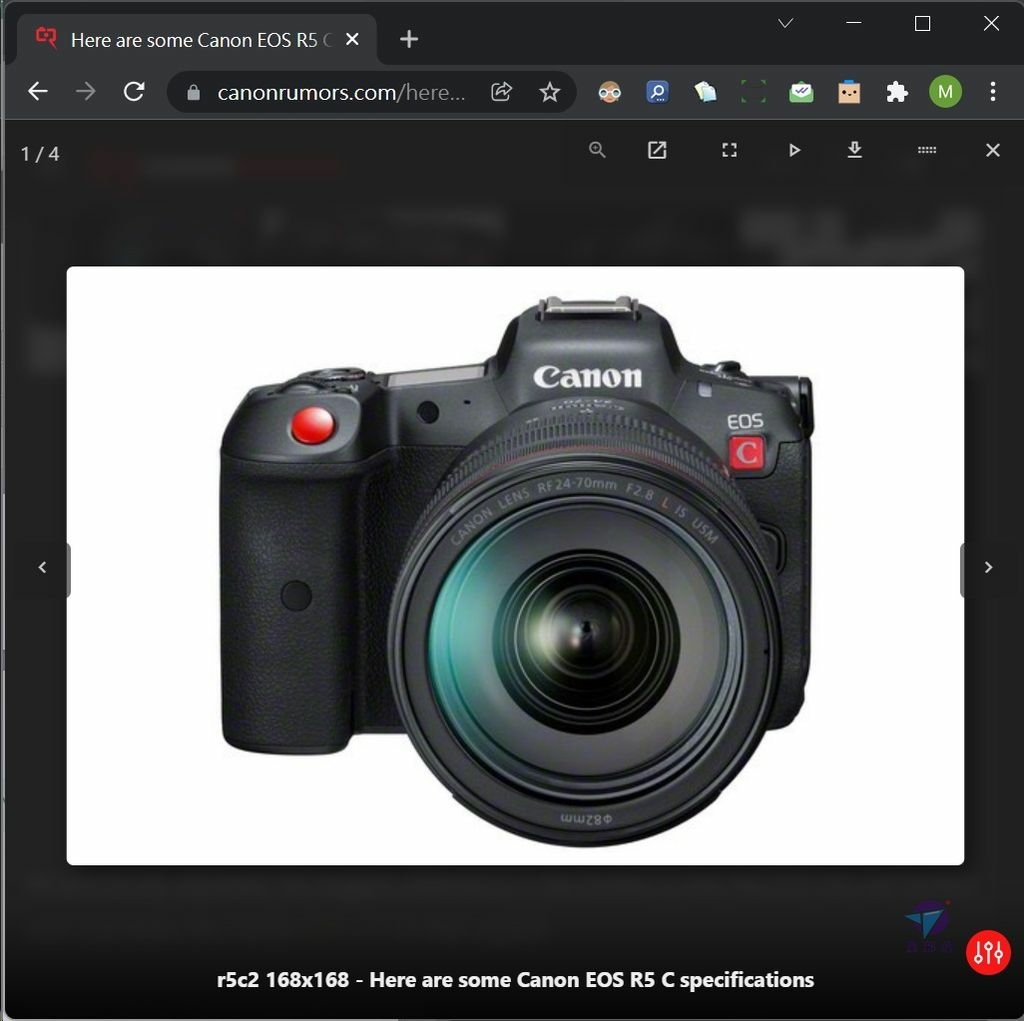Select the Canon EOS R5 tab
The width and height of the screenshot is (1024, 1021).
tap(196, 41)
